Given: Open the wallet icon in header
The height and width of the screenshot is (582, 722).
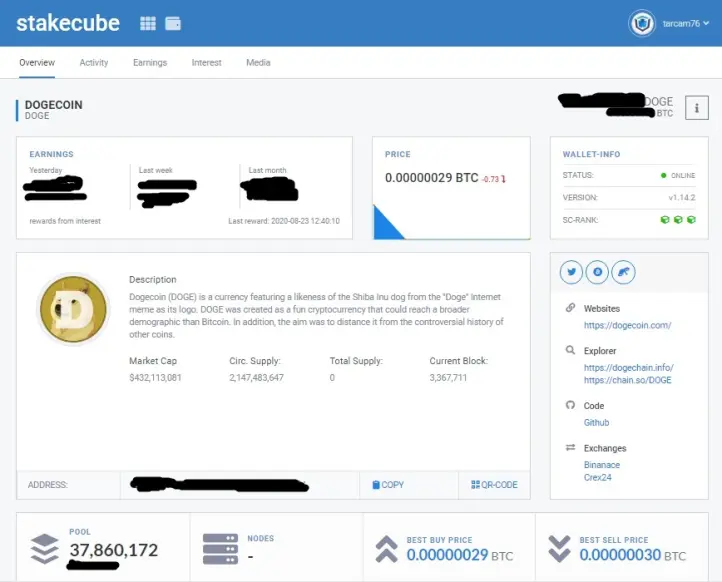Looking at the screenshot, I should (173, 23).
